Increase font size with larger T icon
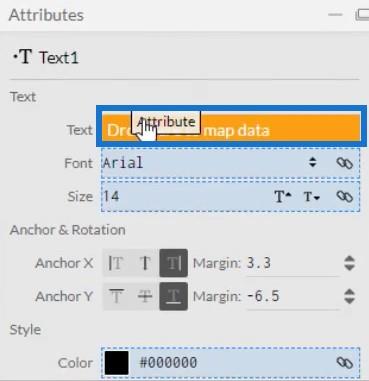The image size is (369, 381). 283,197
